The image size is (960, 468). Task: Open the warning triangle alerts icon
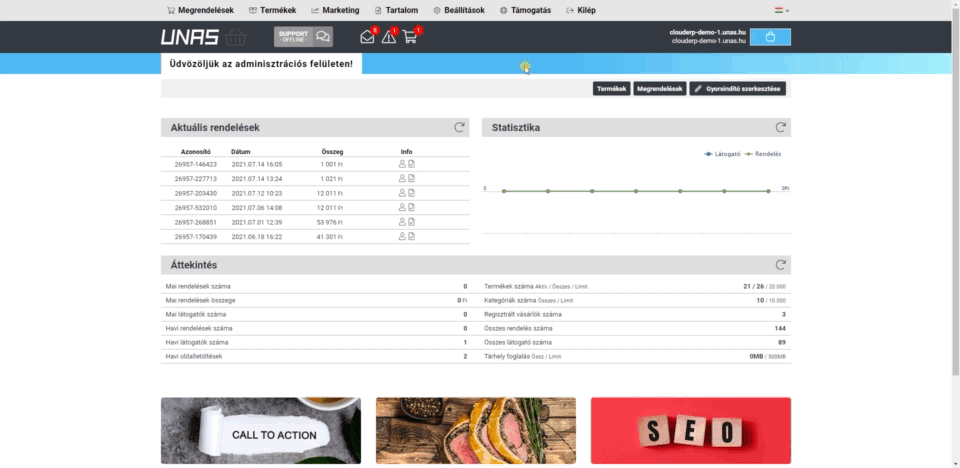click(x=389, y=37)
